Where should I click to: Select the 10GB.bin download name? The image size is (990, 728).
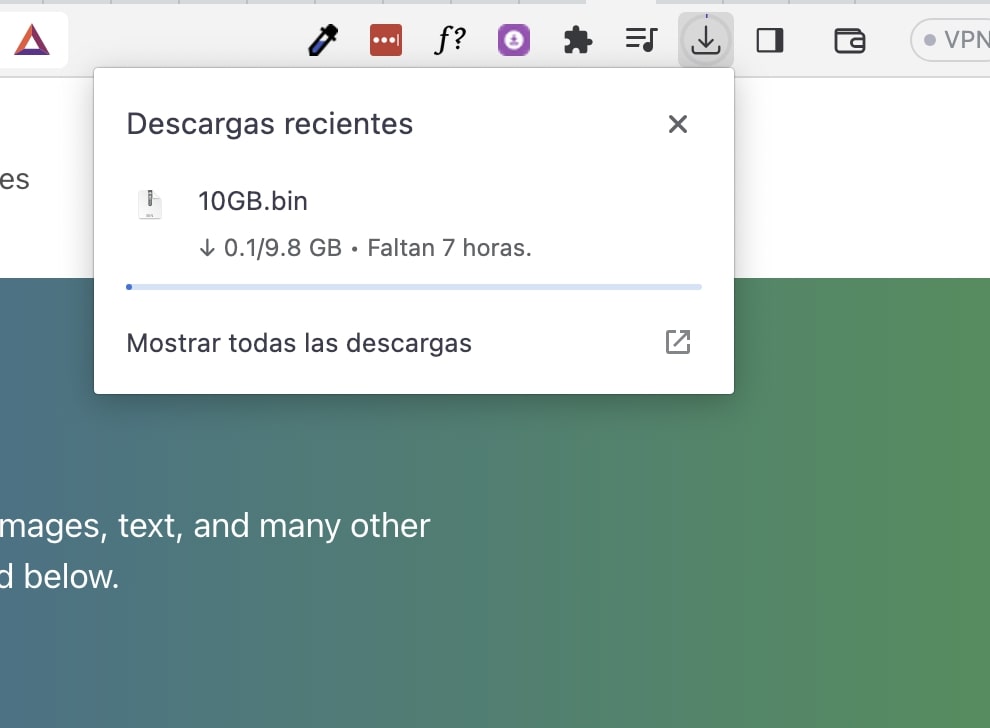[253, 201]
